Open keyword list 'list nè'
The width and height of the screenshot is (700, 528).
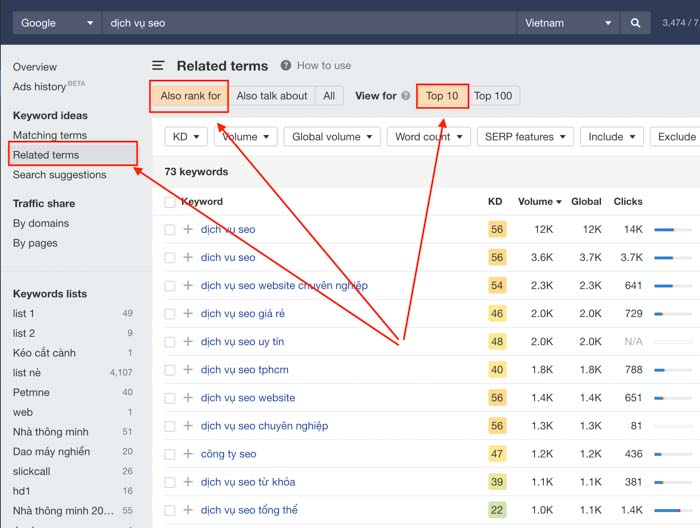tap(27, 373)
